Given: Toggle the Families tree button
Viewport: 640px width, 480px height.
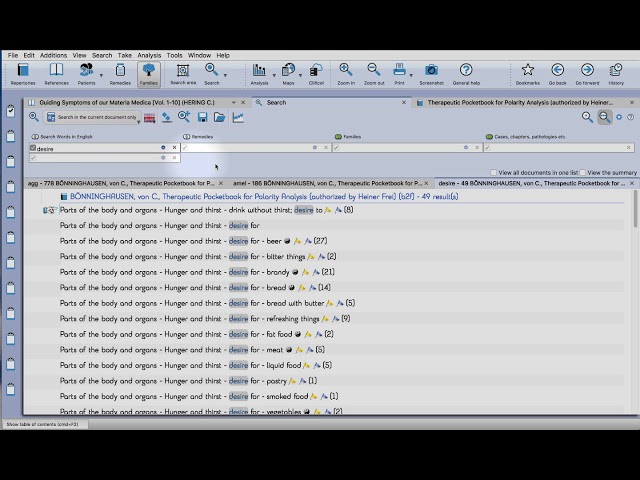Looking at the screenshot, I should click(x=149, y=74).
